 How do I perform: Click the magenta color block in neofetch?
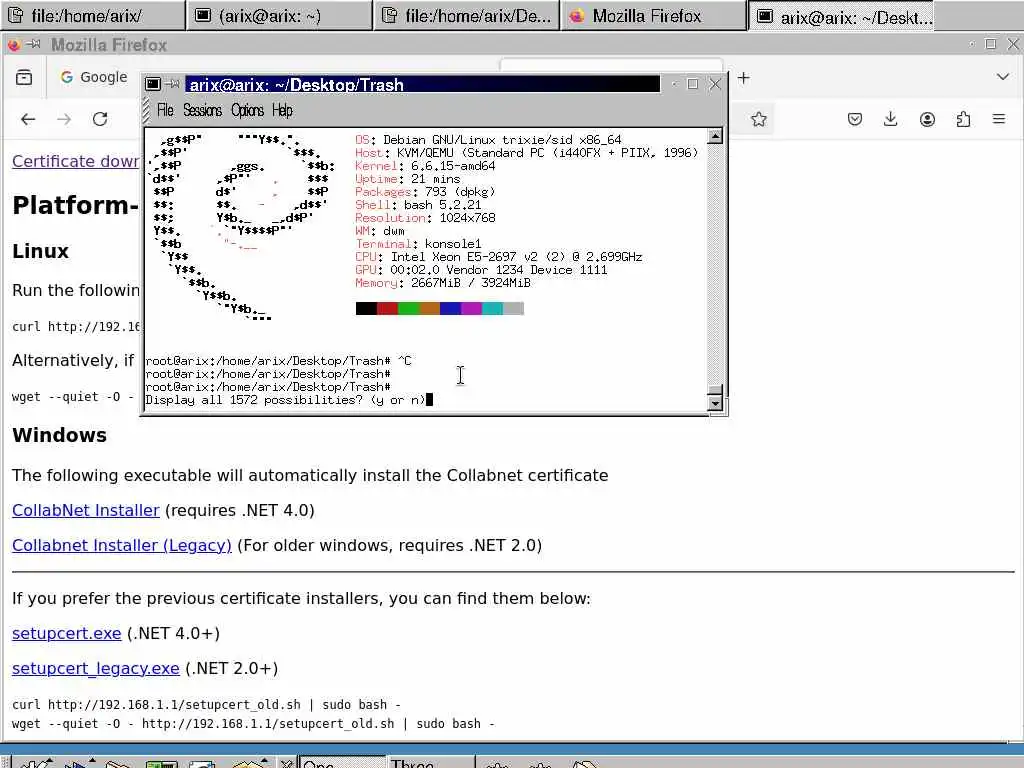point(472,308)
